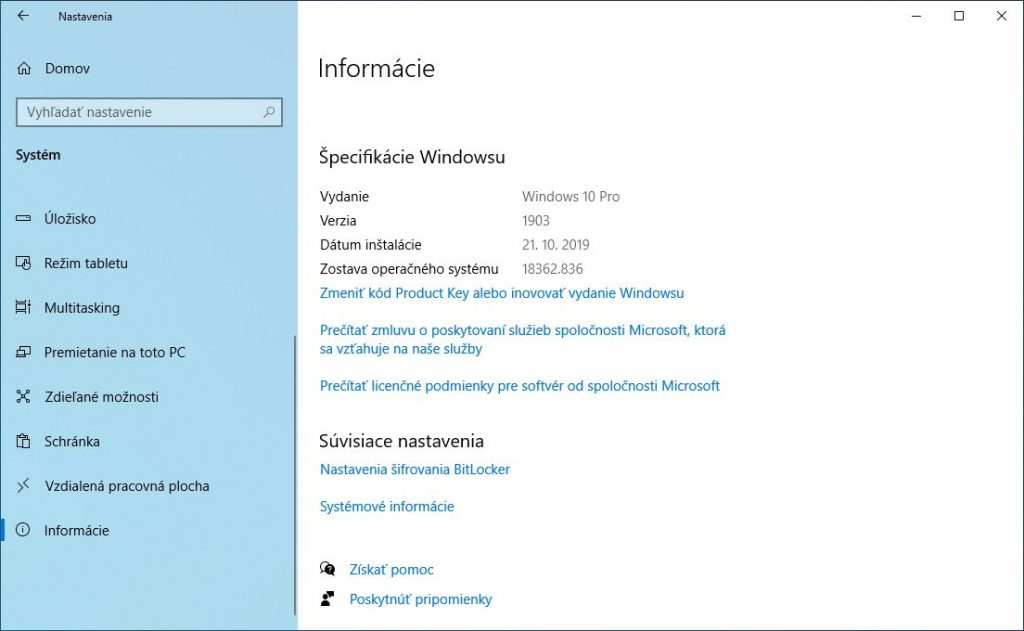The width and height of the screenshot is (1024, 631).
Task: Go back using the arrow icon
Action: coord(23,16)
